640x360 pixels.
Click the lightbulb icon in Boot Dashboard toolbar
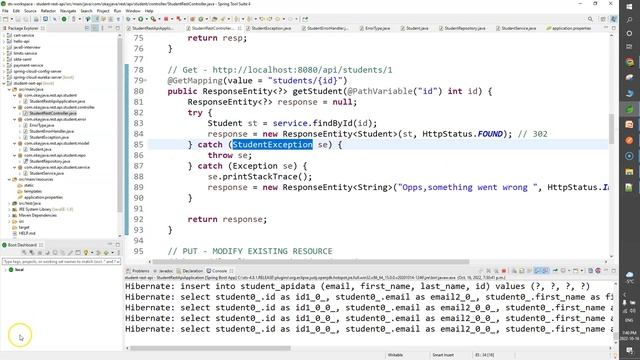(x=86, y=253)
